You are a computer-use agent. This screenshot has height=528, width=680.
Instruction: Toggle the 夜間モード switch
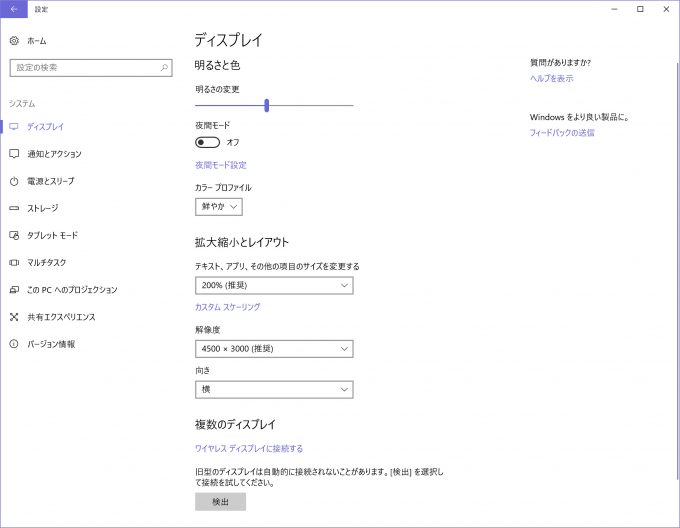207,142
